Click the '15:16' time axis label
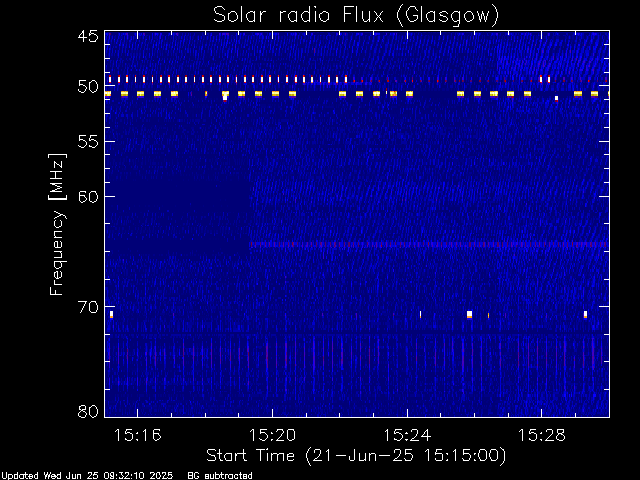The height and width of the screenshot is (480, 640). point(138,435)
